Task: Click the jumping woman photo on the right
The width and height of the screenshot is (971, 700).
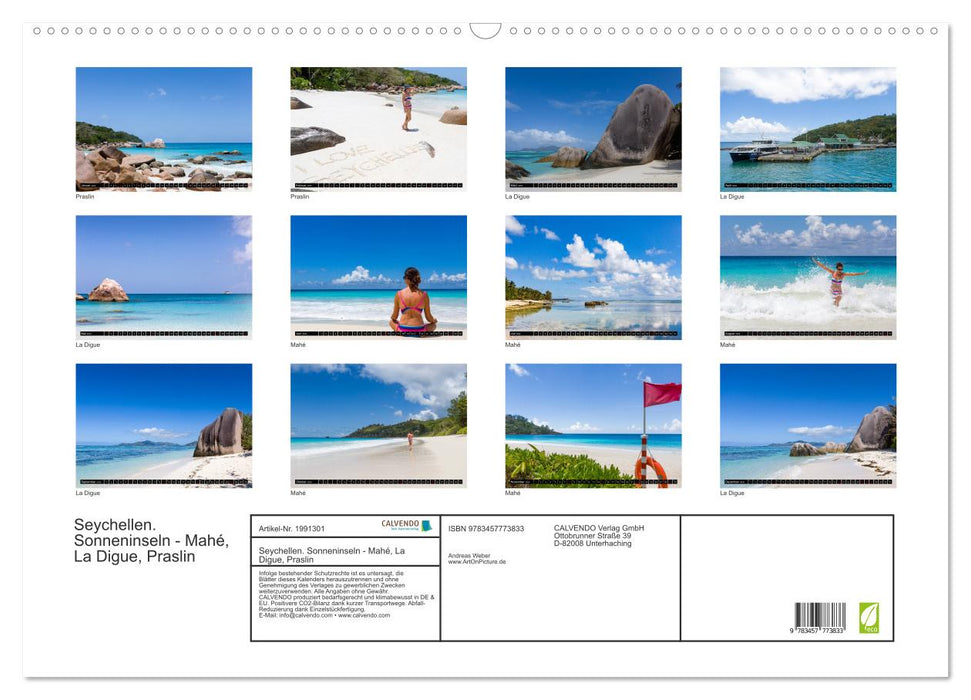Action: pos(806,276)
